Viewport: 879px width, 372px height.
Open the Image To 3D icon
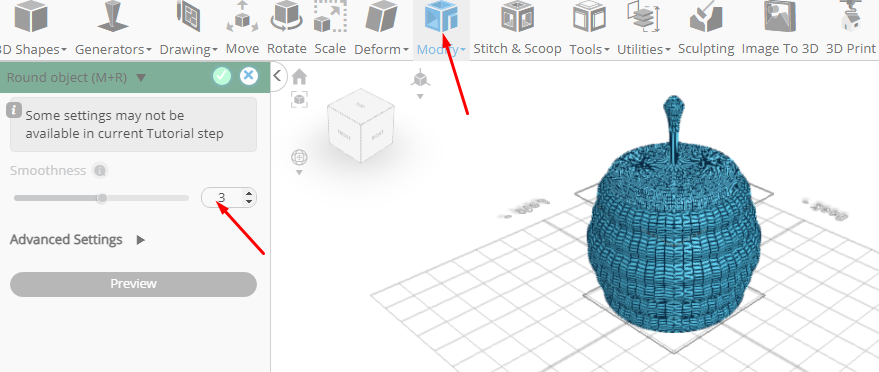(780, 17)
